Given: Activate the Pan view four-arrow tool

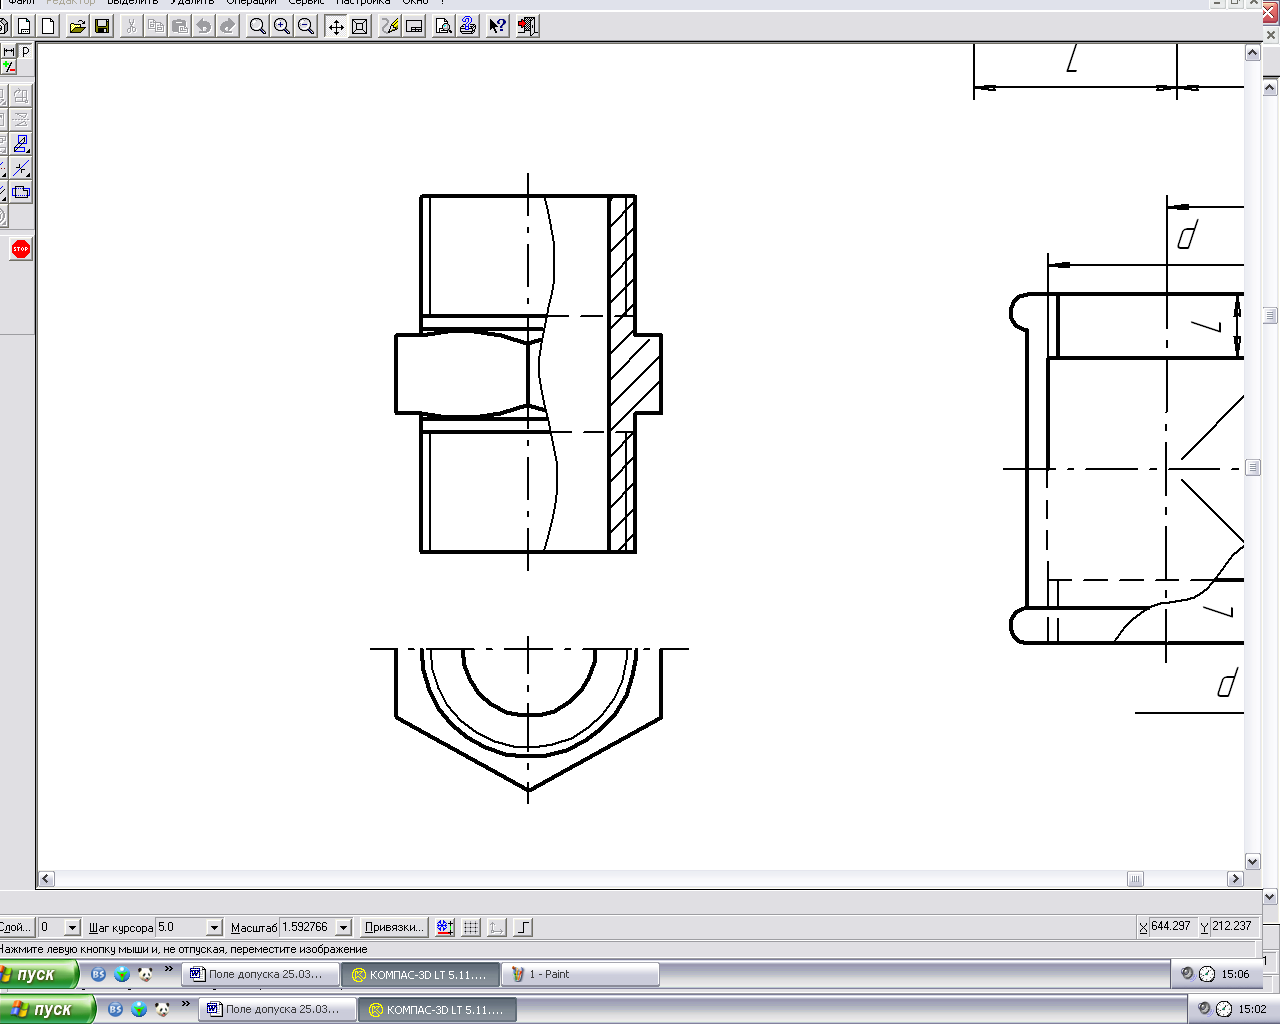Looking at the screenshot, I should (336, 26).
